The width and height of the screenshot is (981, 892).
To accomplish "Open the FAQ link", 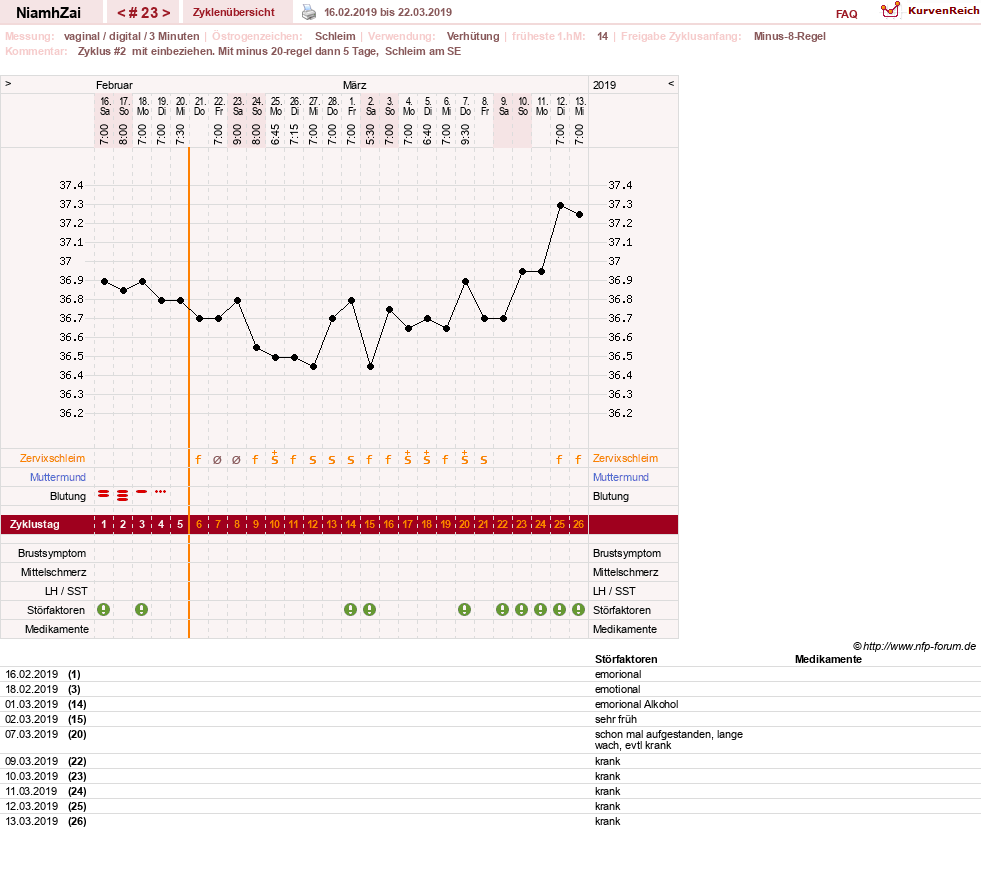I will point(846,14).
